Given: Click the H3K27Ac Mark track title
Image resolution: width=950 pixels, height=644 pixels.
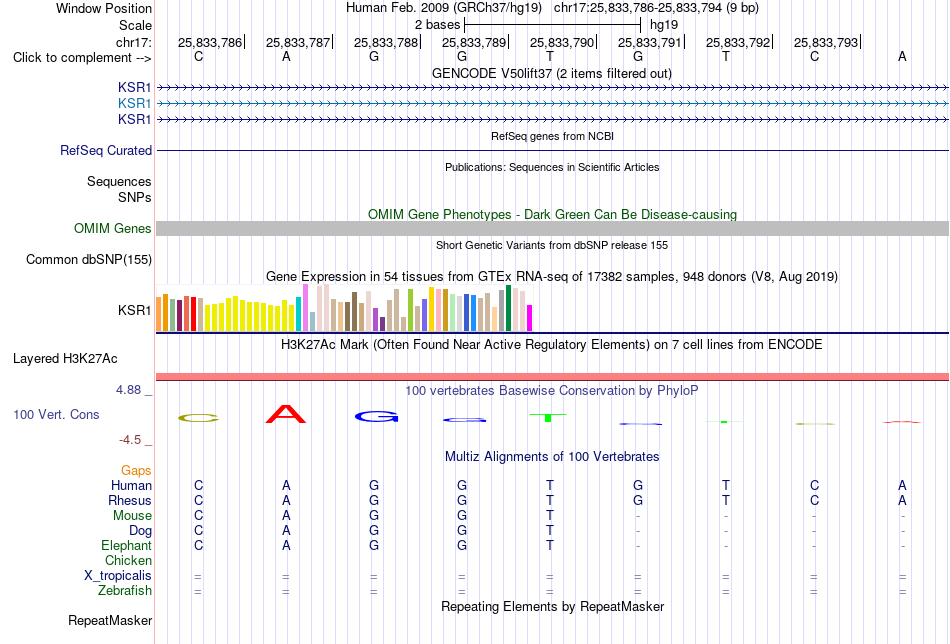Looking at the screenshot, I should 552,345.
